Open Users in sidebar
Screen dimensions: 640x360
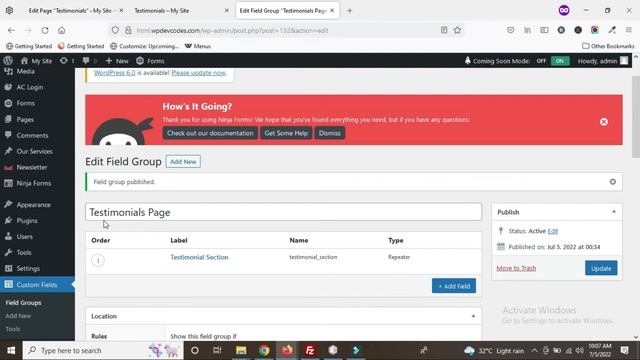pos(24,236)
